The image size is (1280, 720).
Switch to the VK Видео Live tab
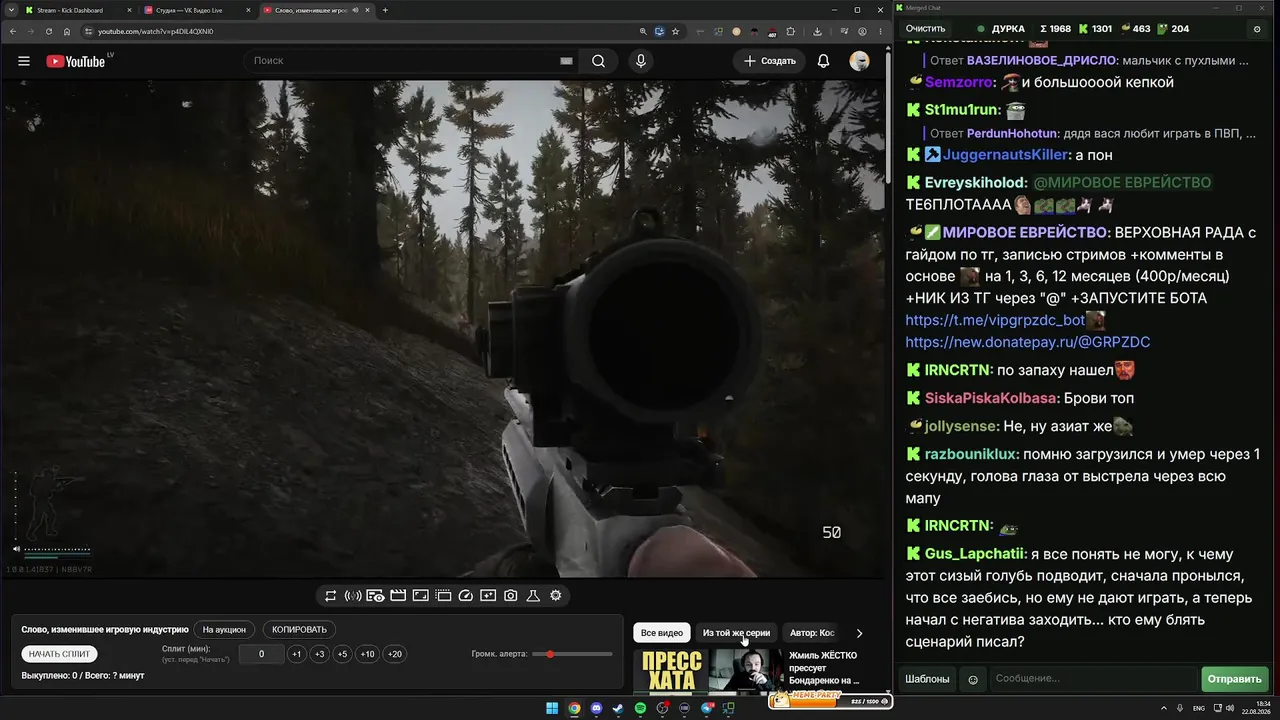195,10
